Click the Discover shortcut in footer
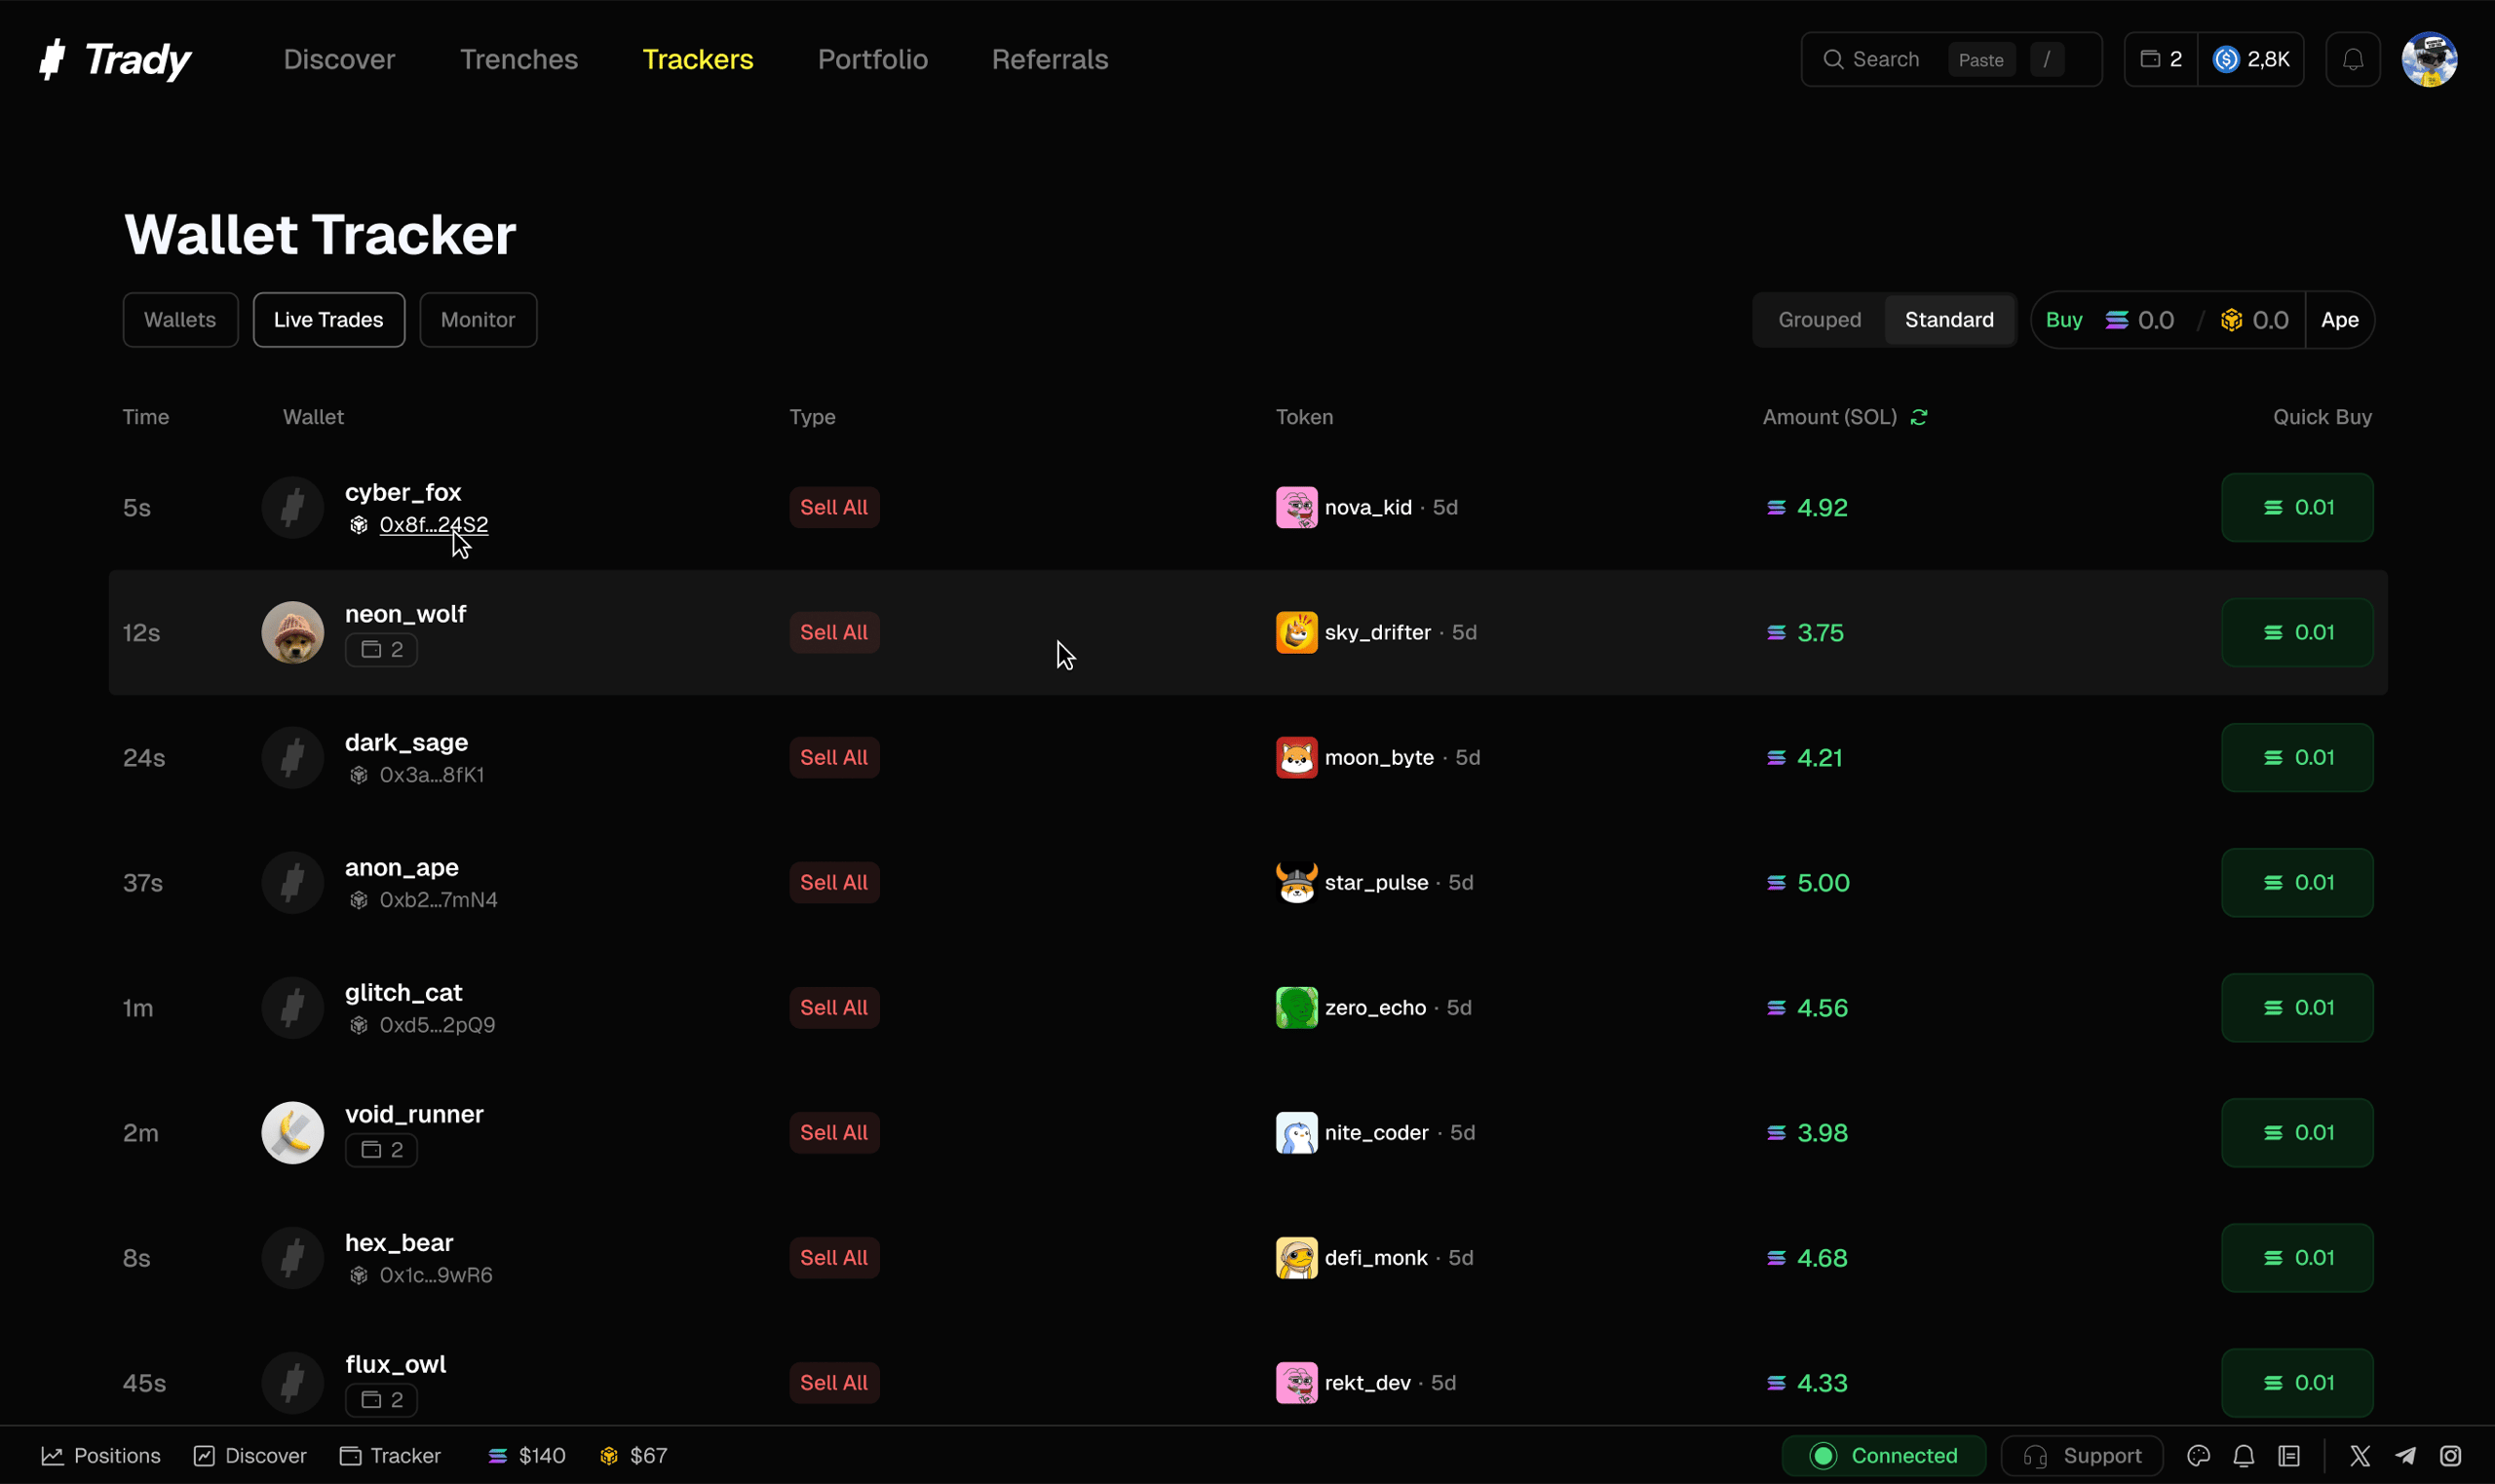Viewport: 2495px width, 1484px height. click(250, 1455)
